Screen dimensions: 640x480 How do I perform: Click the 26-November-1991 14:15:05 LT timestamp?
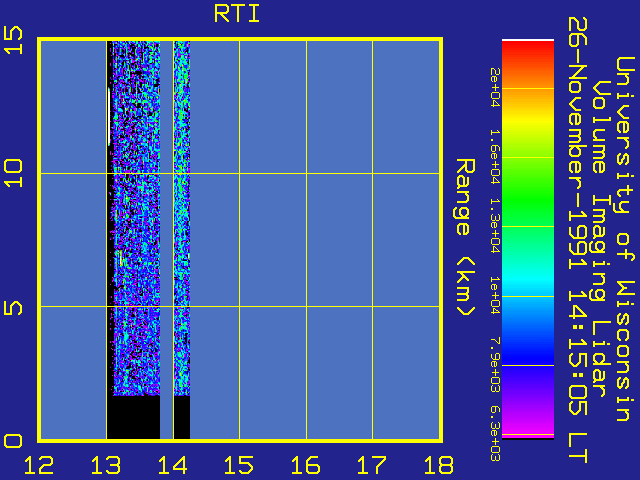(x=578, y=240)
